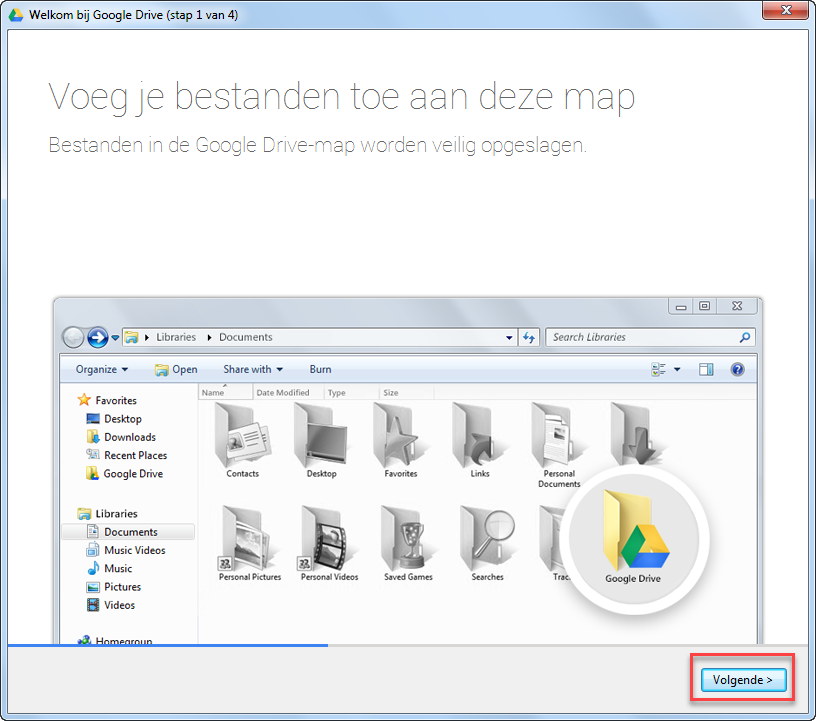Click the Size column header
The height and width of the screenshot is (721, 816).
(x=406, y=393)
